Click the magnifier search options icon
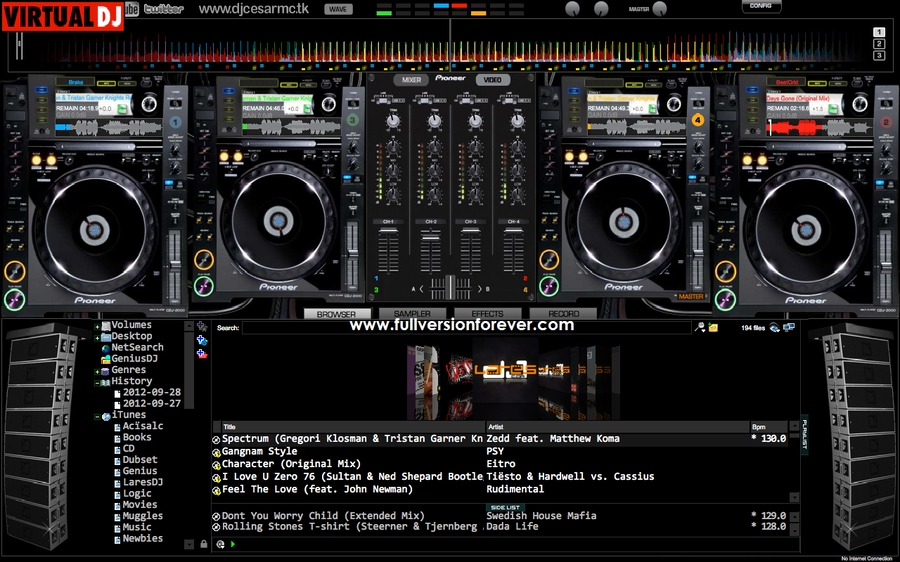 tap(701, 327)
